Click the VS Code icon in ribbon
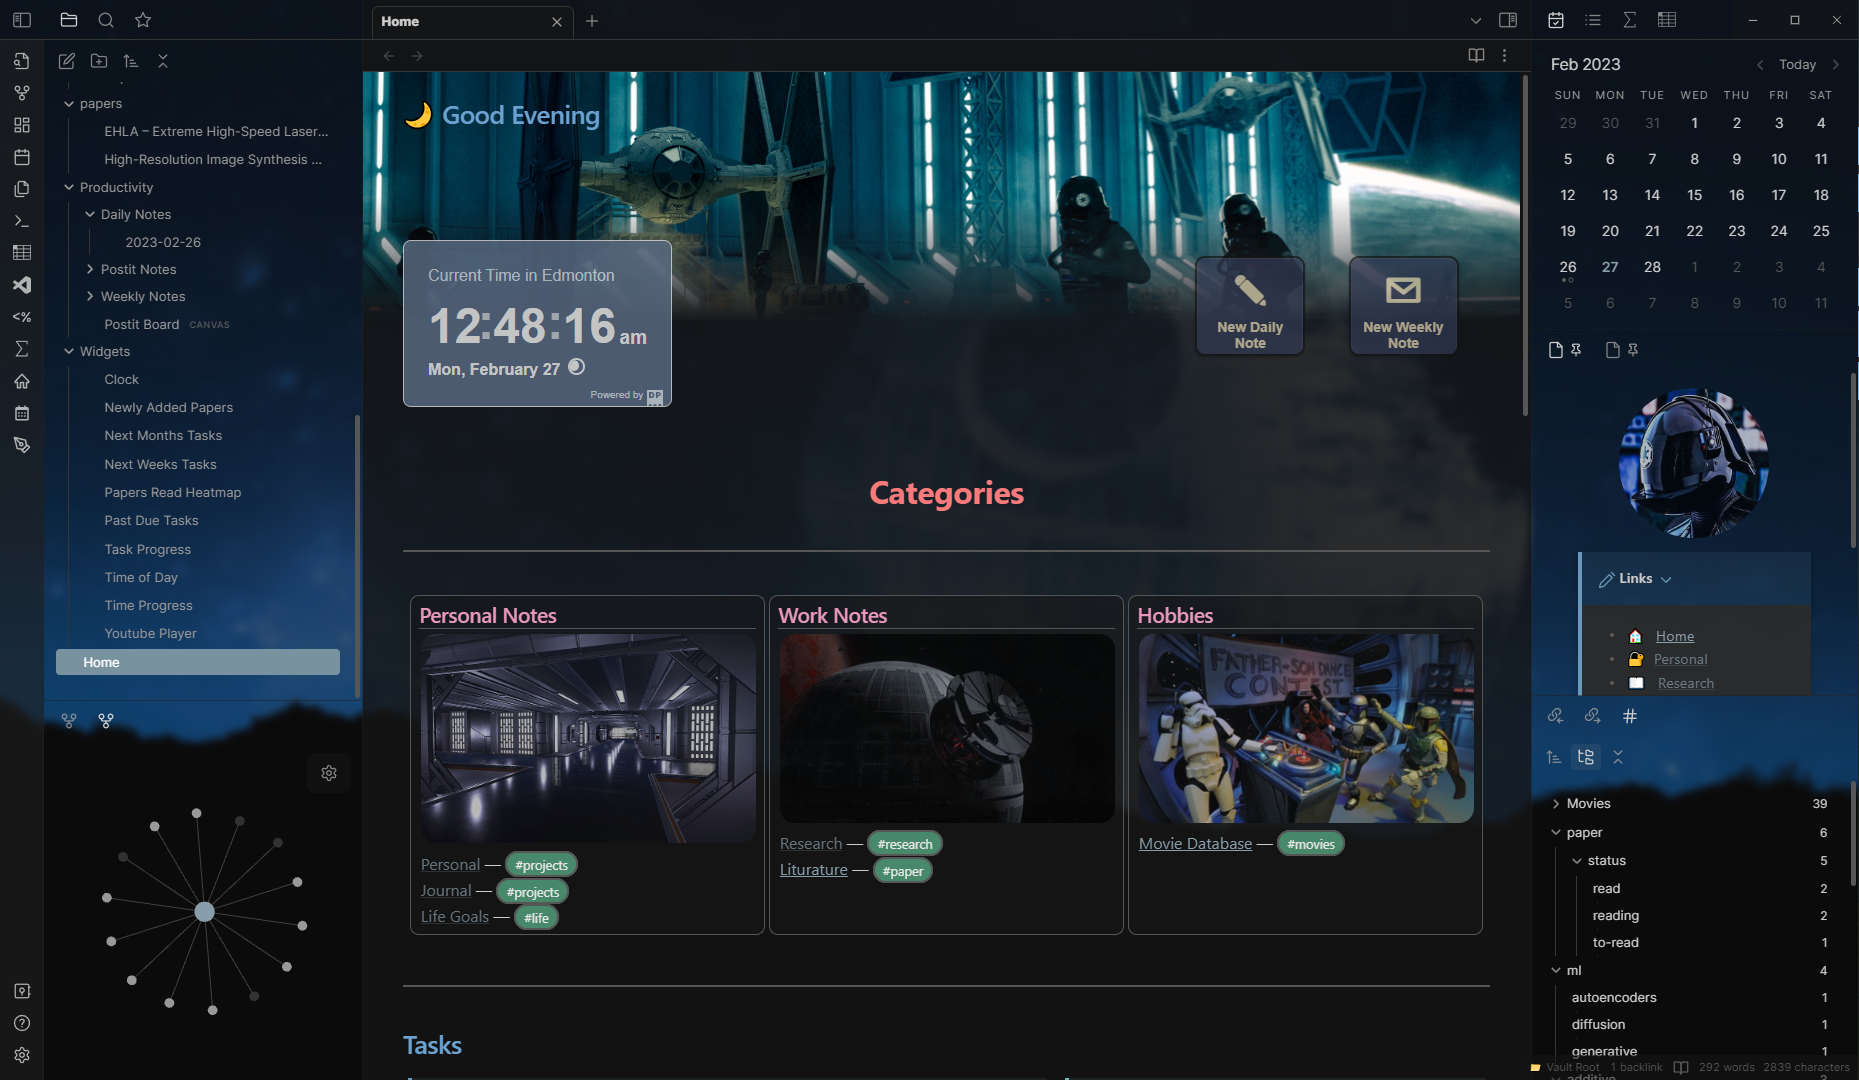The image size is (1859, 1080). point(22,285)
